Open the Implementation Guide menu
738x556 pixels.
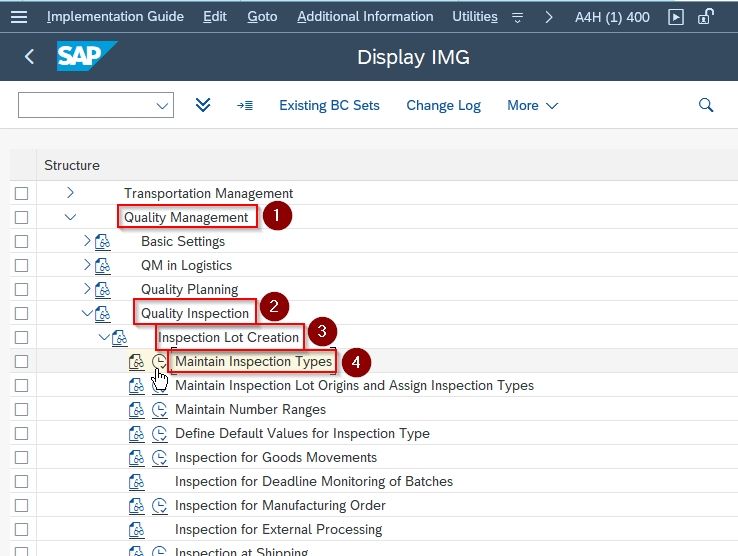115,16
